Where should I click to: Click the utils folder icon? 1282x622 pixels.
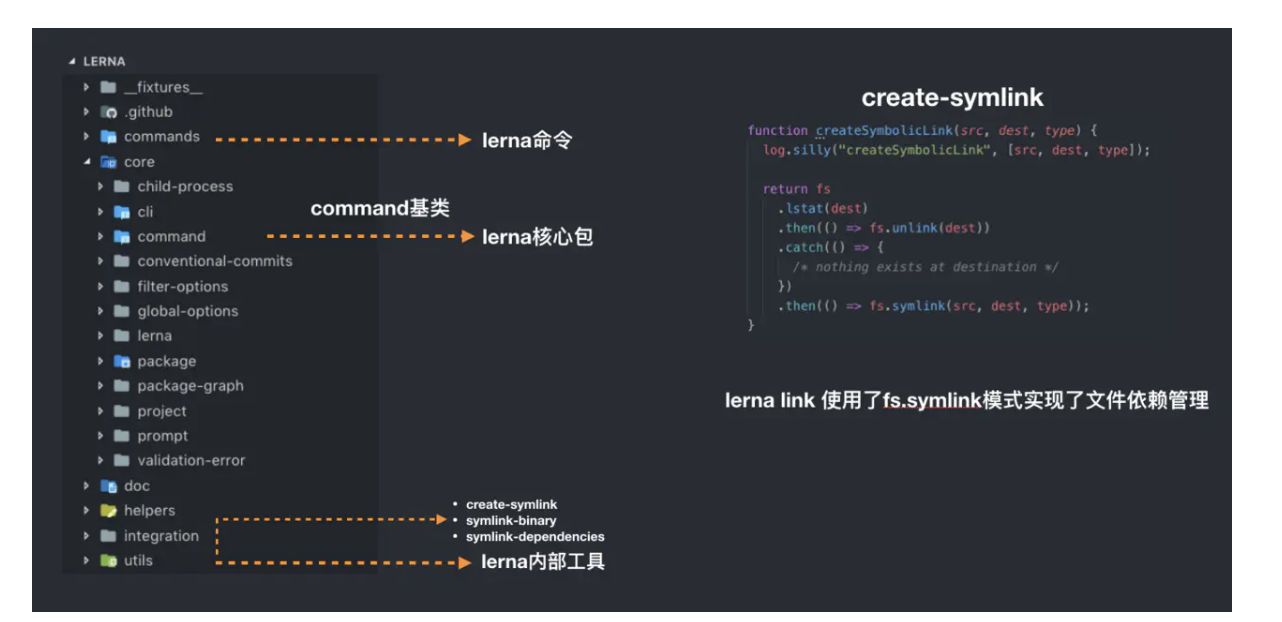coord(108,561)
